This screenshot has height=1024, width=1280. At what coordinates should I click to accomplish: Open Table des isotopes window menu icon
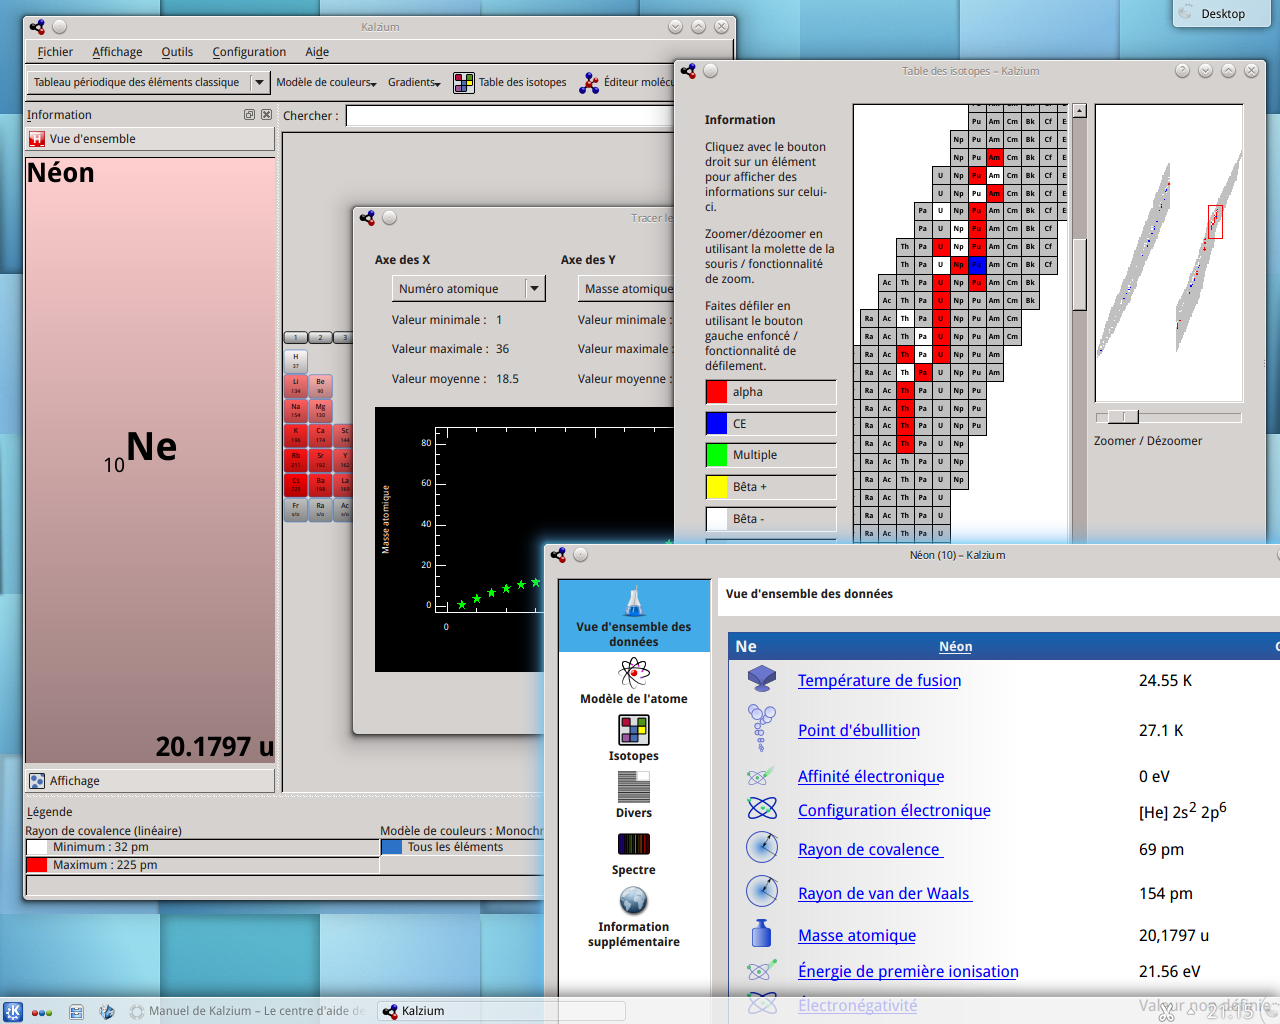(688, 71)
